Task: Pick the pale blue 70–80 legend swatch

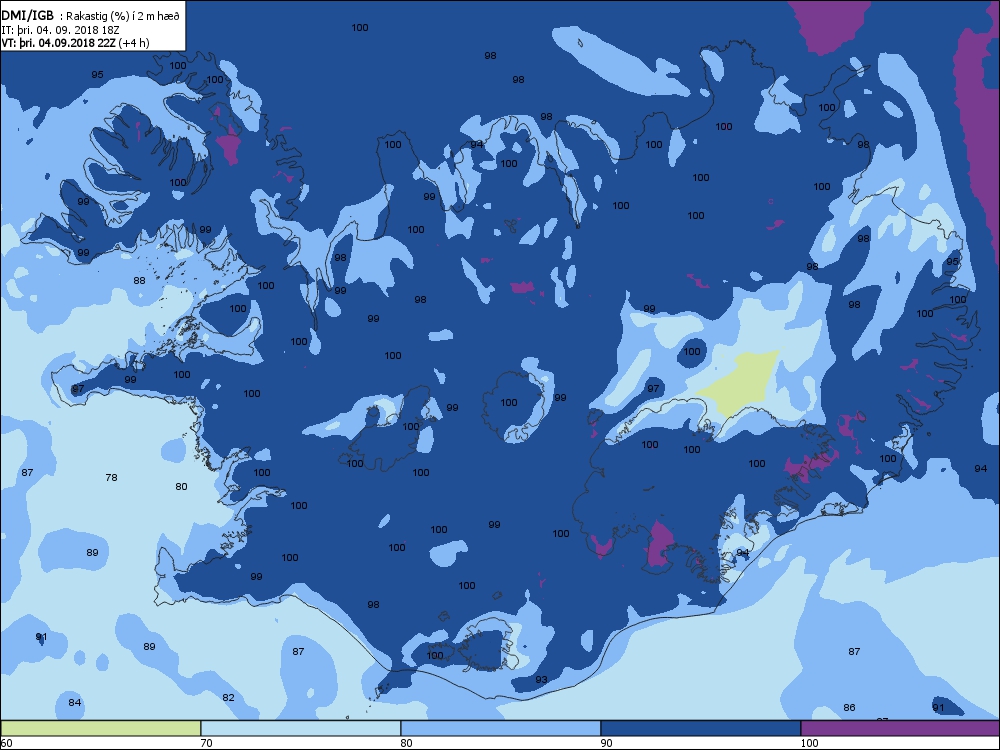Action: coord(300,728)
